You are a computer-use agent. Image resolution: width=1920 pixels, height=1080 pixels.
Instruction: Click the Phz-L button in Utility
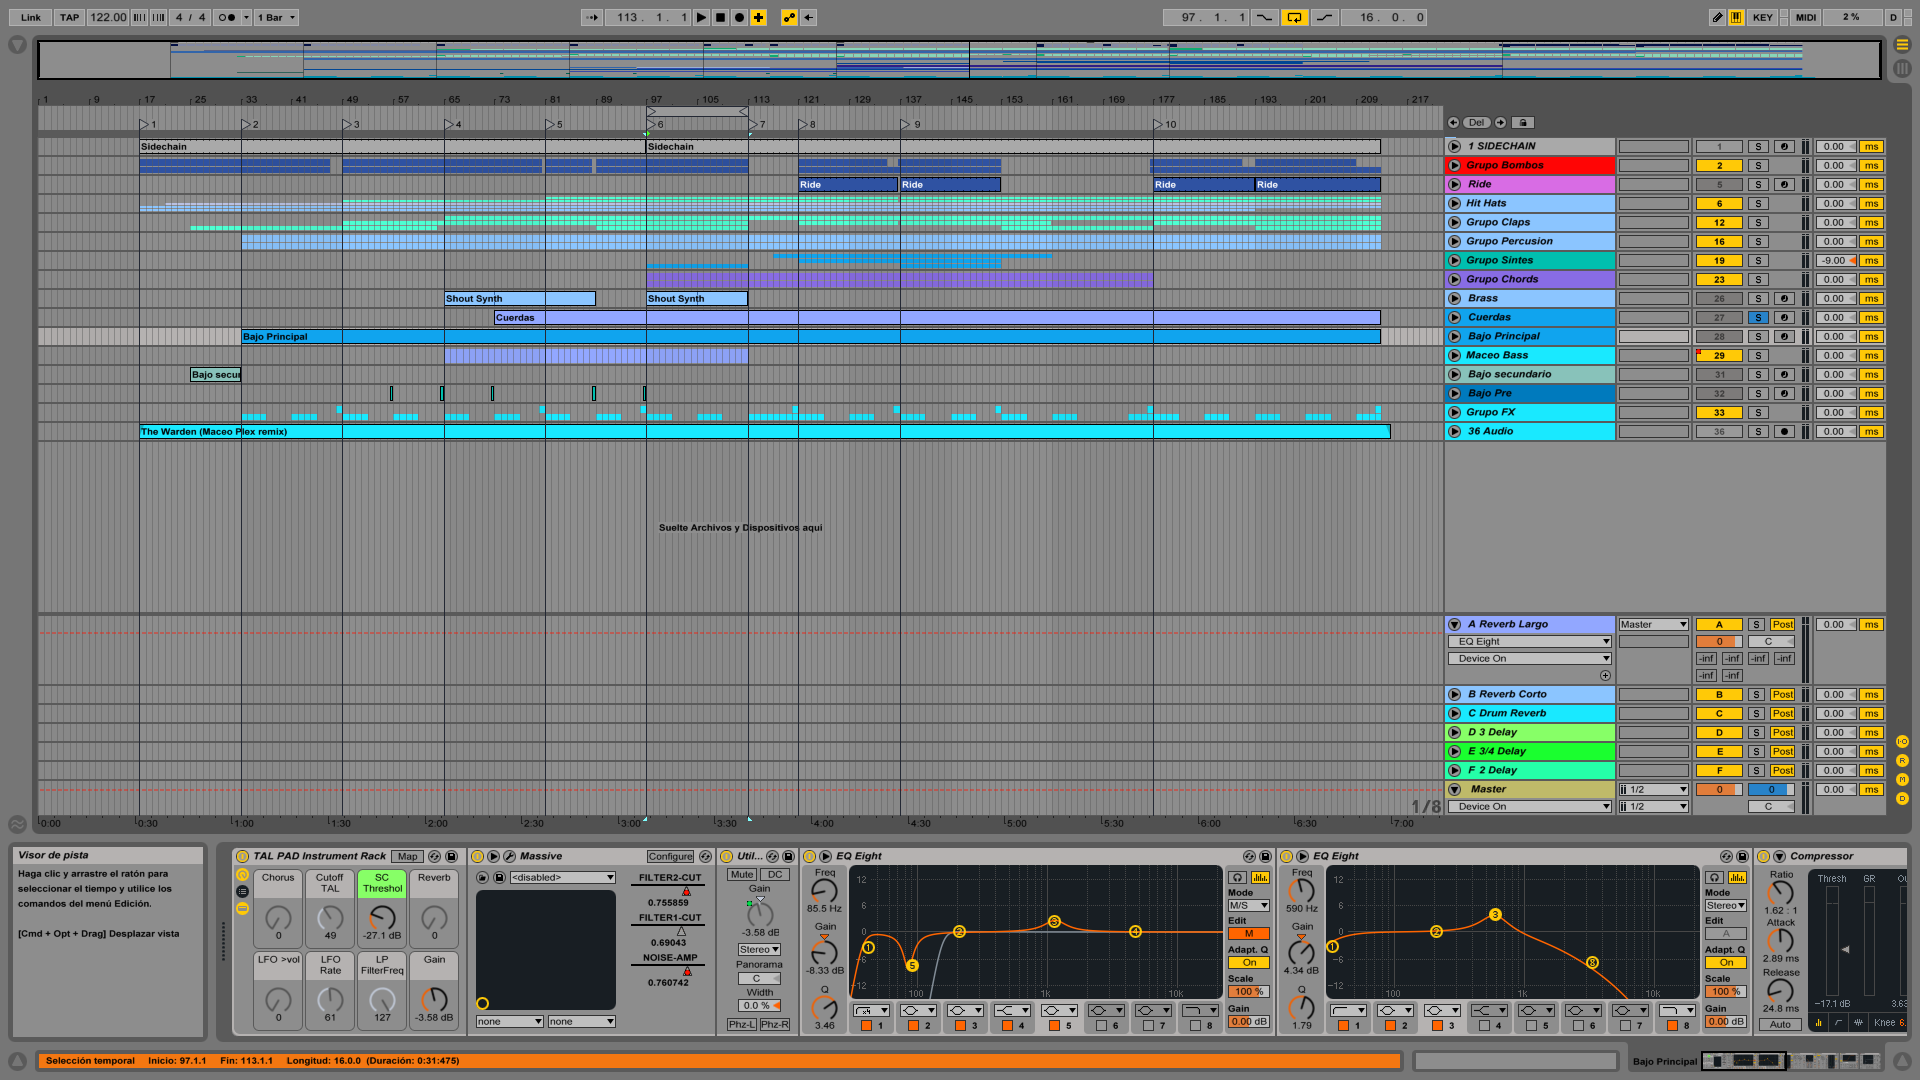tap(742, 1024)
